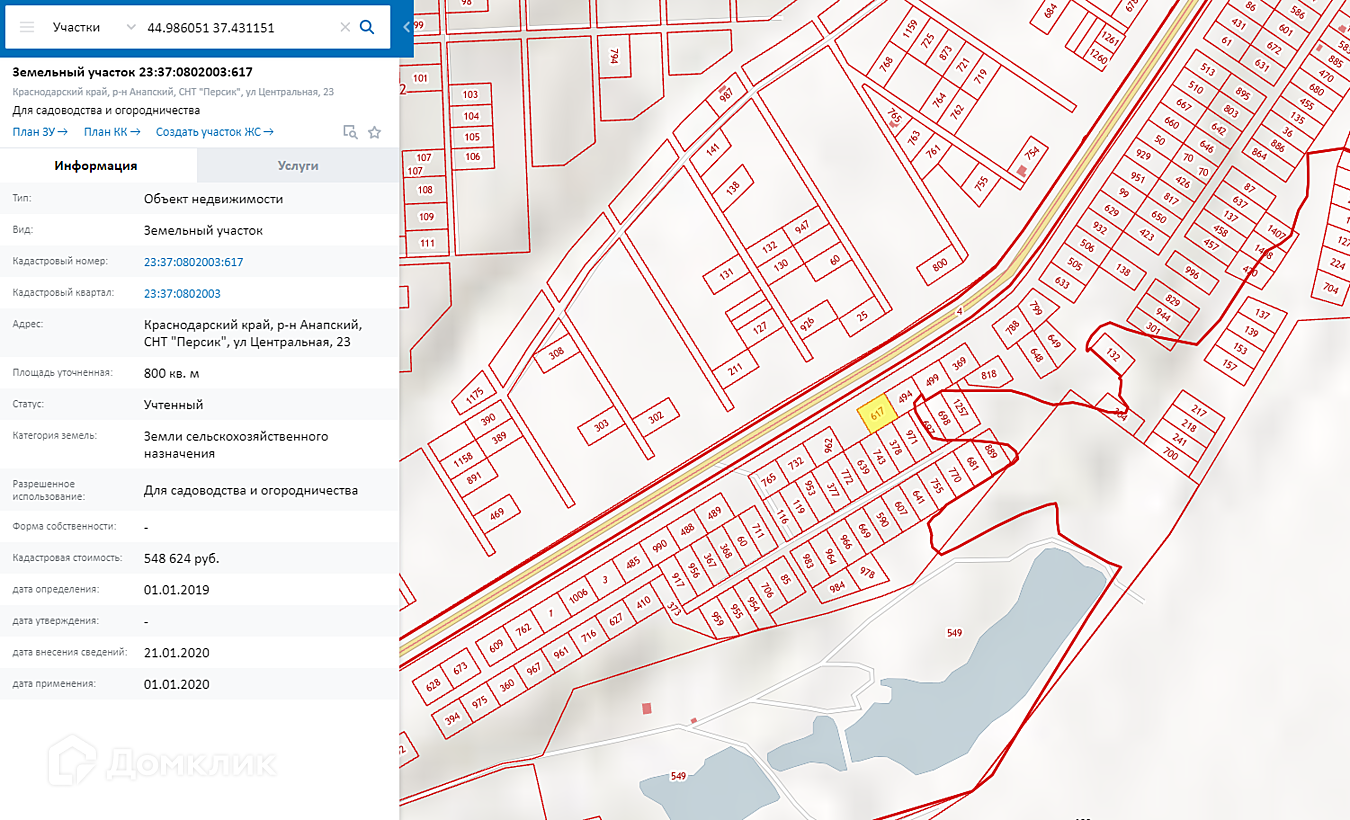Open the hamburger menu in search bar
This screenshot has width=1350, height=820.
tap(27, 27)
